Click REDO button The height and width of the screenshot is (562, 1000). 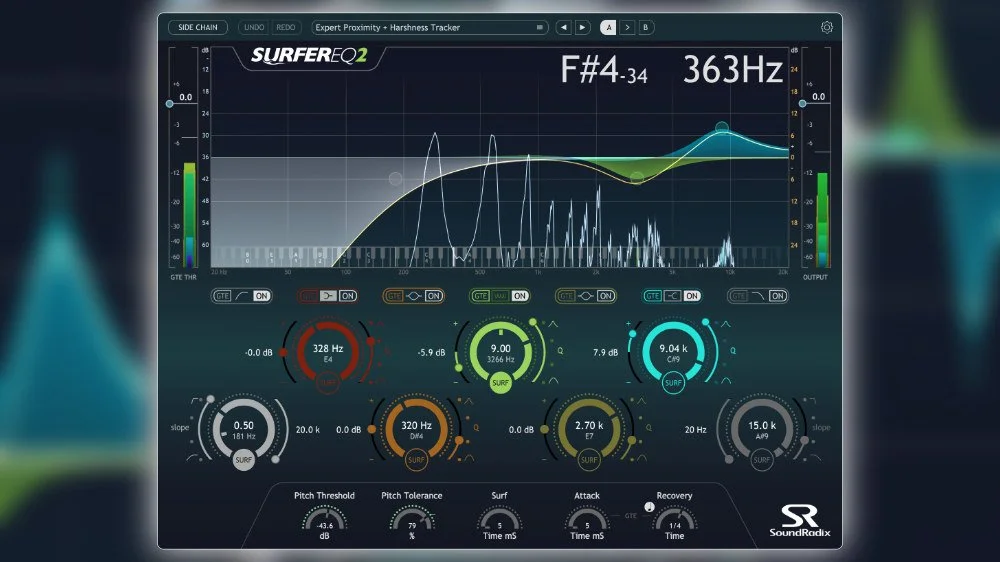285,27
